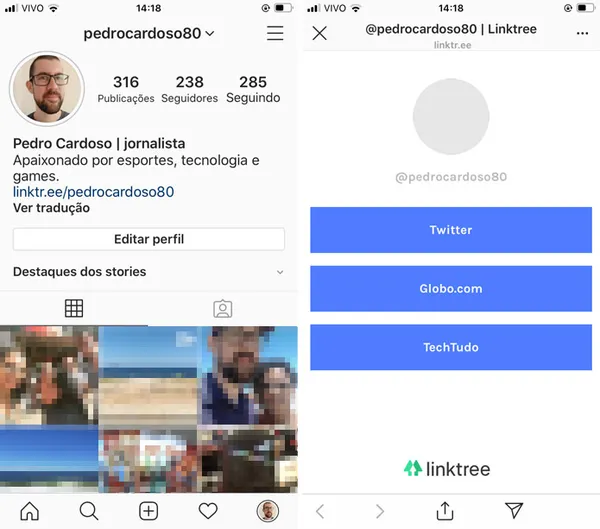Open the beach photo thumbnail
Screen dimensions: 600x529
click(x=148, y=375)
